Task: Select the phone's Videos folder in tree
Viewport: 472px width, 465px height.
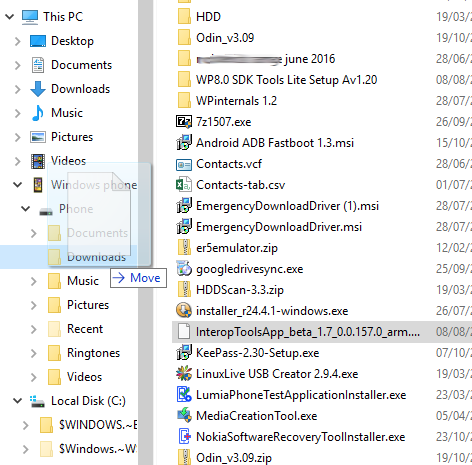Action: point(84,377)
